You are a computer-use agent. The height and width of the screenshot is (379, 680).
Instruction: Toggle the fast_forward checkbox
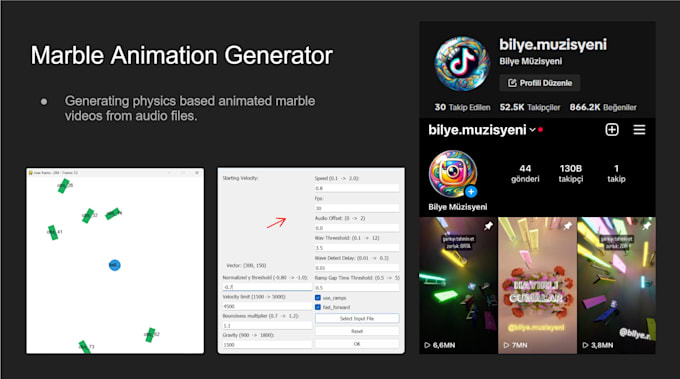318,307
